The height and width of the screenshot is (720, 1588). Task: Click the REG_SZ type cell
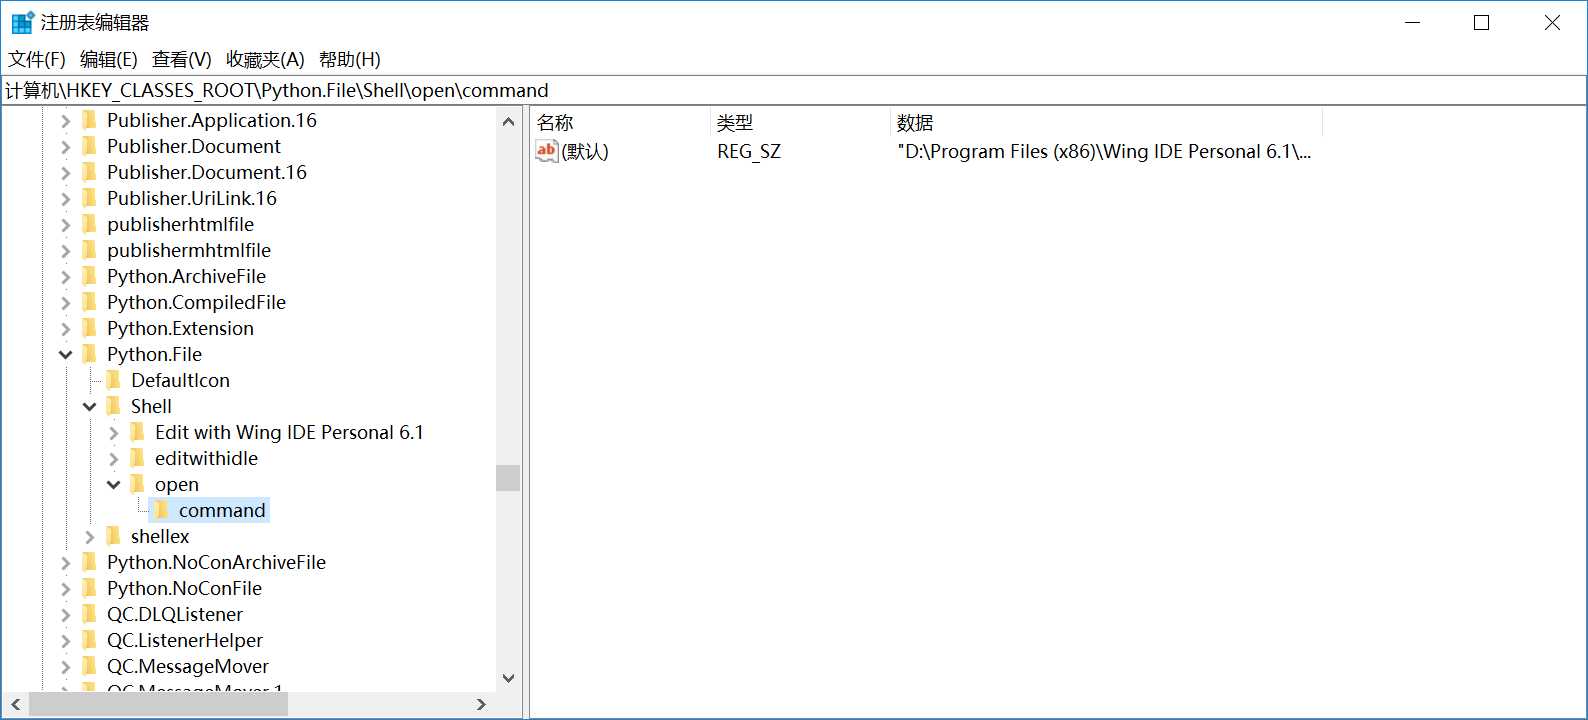(749, 151)
